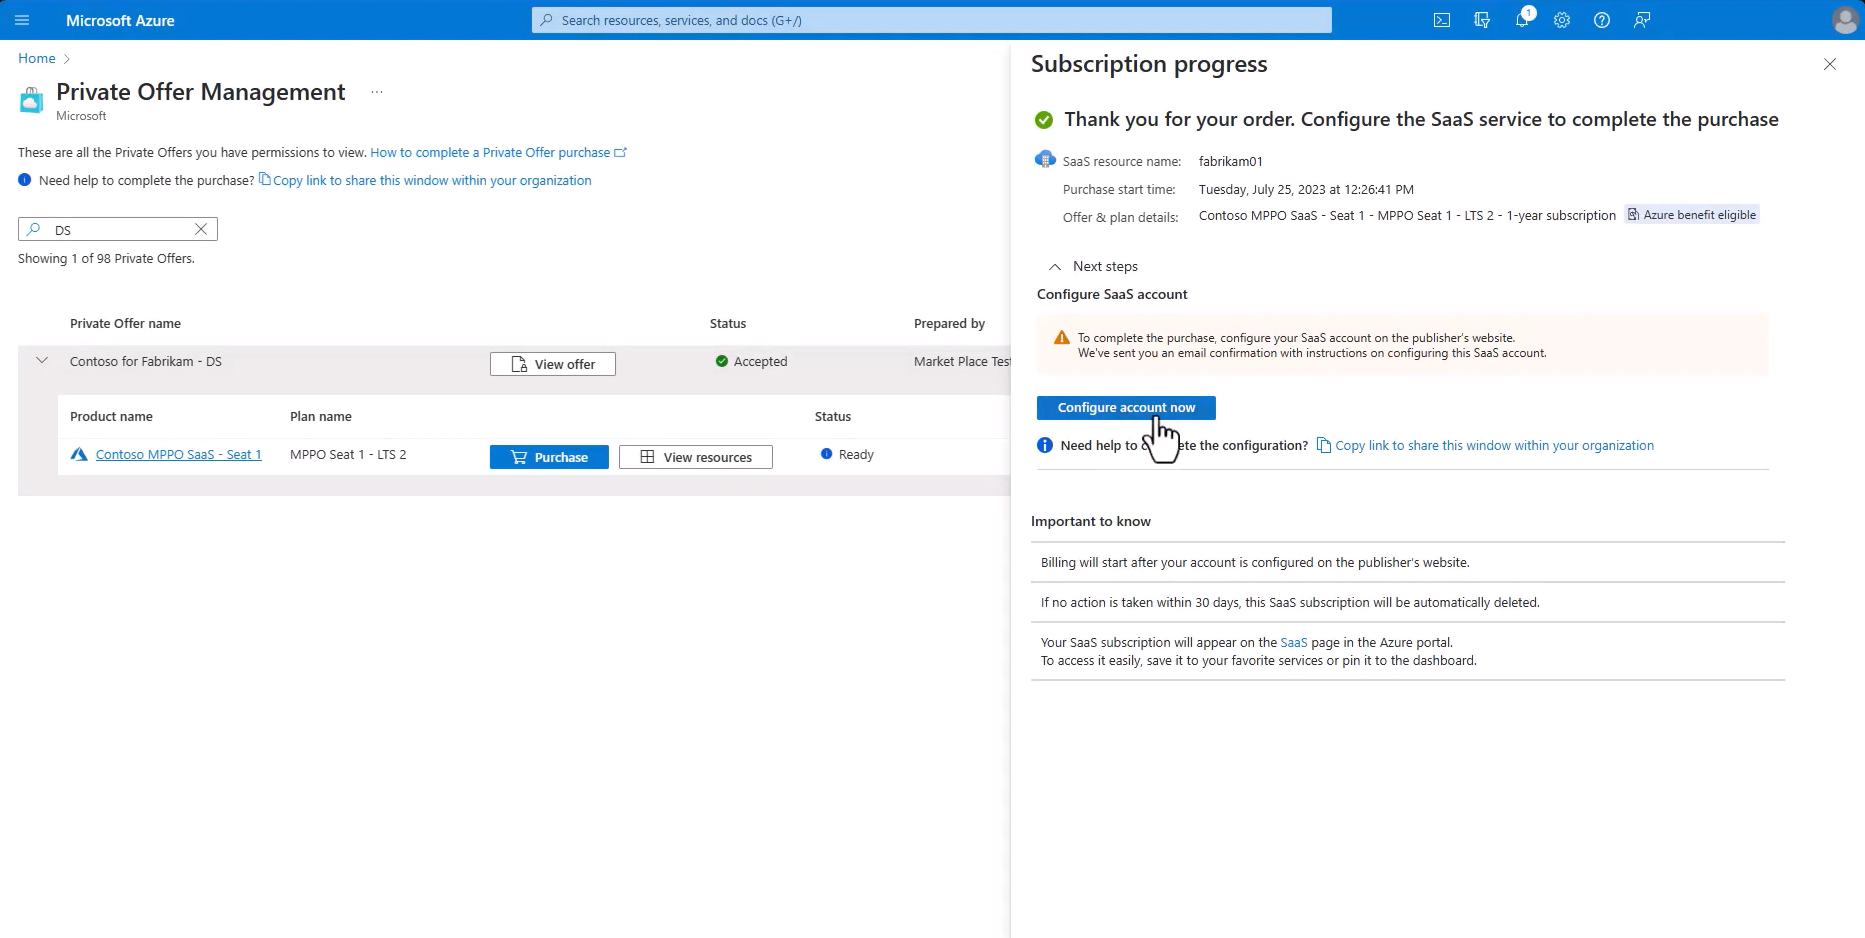This screenshot has height=938, width=1865.
Task: Click the orange warning triangle icon
Action: click(x=1062, y=338)
